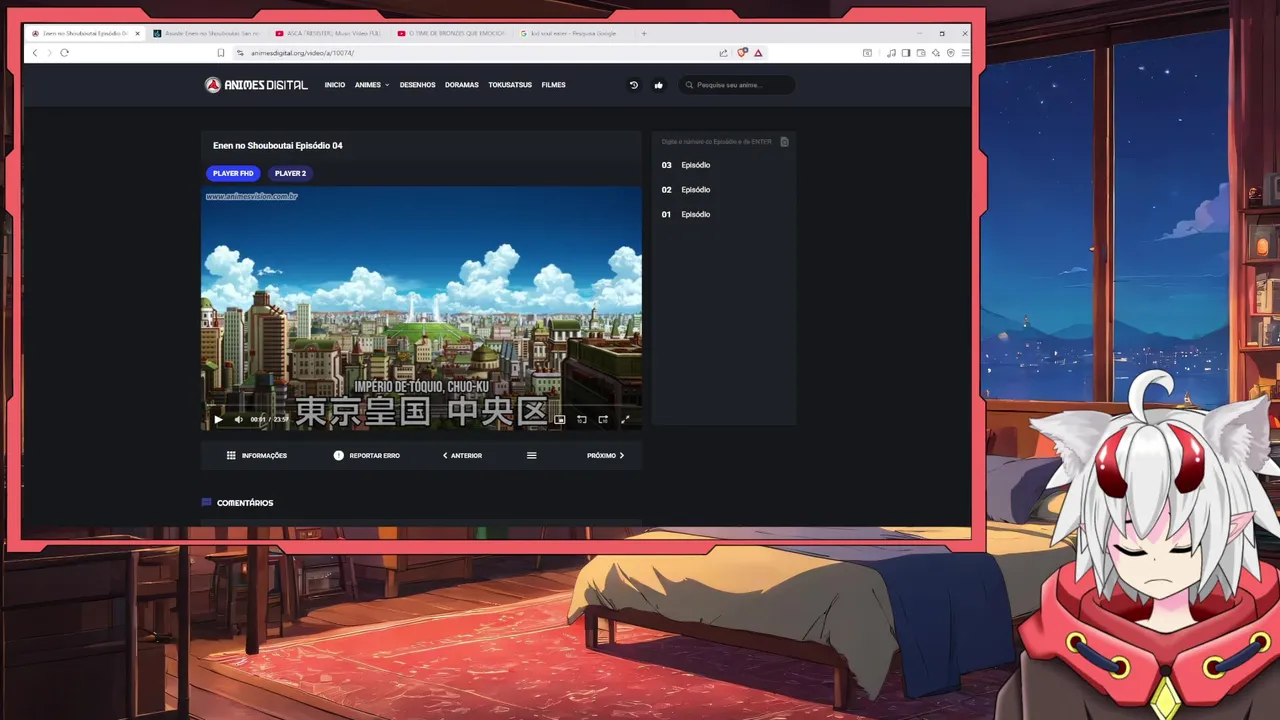Switch to 'O TIME DE BRONZES' YouTube tab
Screen dimensions: 1280x720
(451, 33)
